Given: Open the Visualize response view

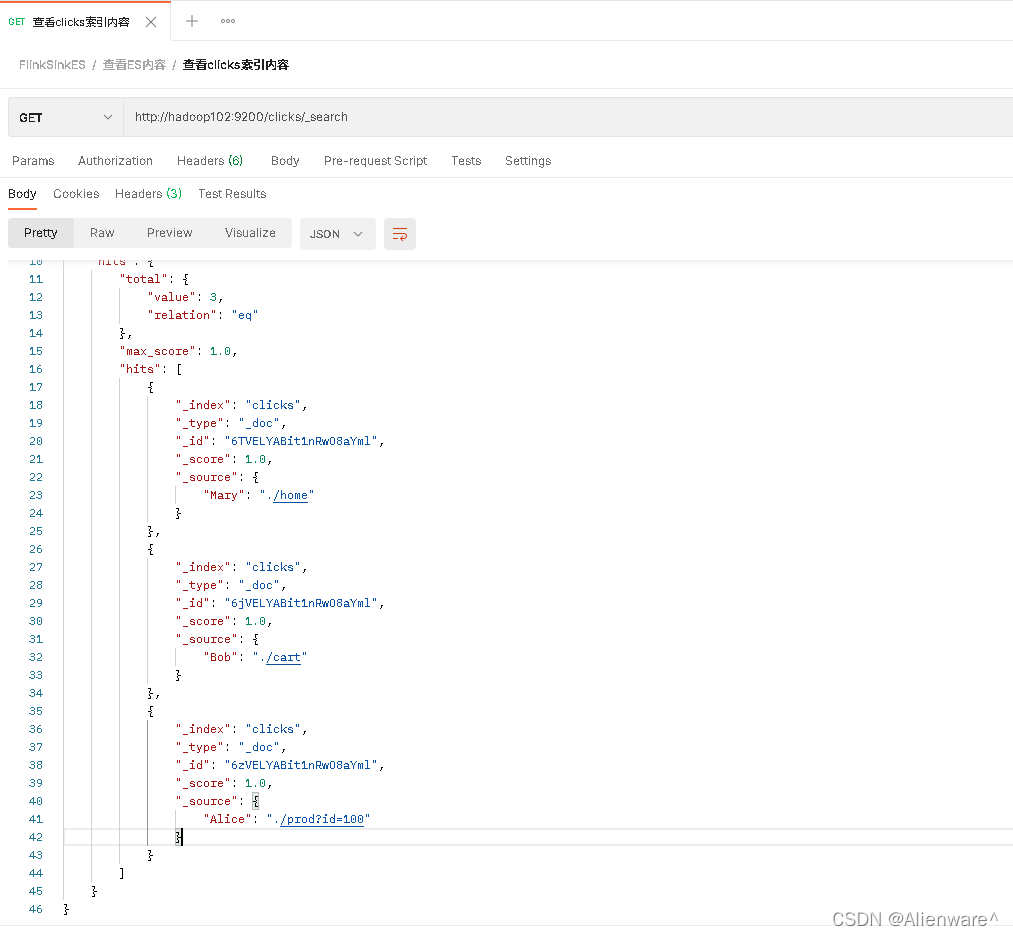Looking at the screenshot, I should coord(250,233).
